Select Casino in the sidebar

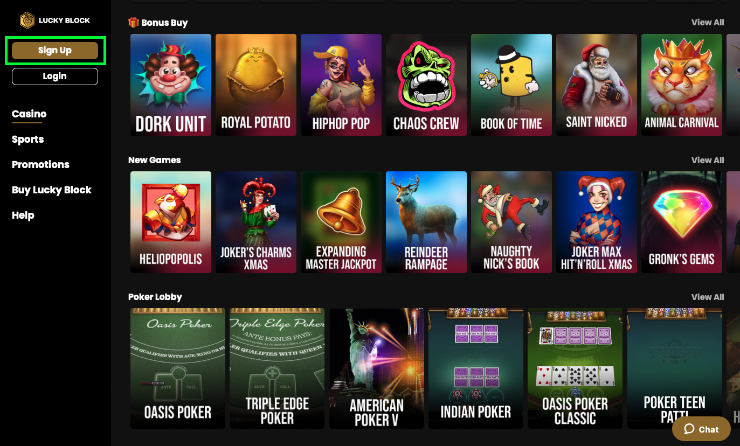pos(29,114)
